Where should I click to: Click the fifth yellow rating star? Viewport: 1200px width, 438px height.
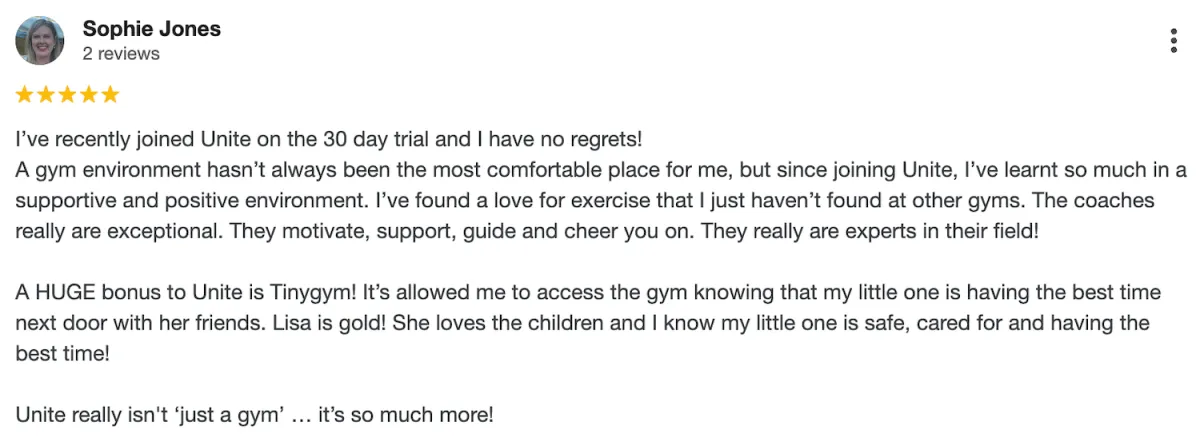point(109,95)
